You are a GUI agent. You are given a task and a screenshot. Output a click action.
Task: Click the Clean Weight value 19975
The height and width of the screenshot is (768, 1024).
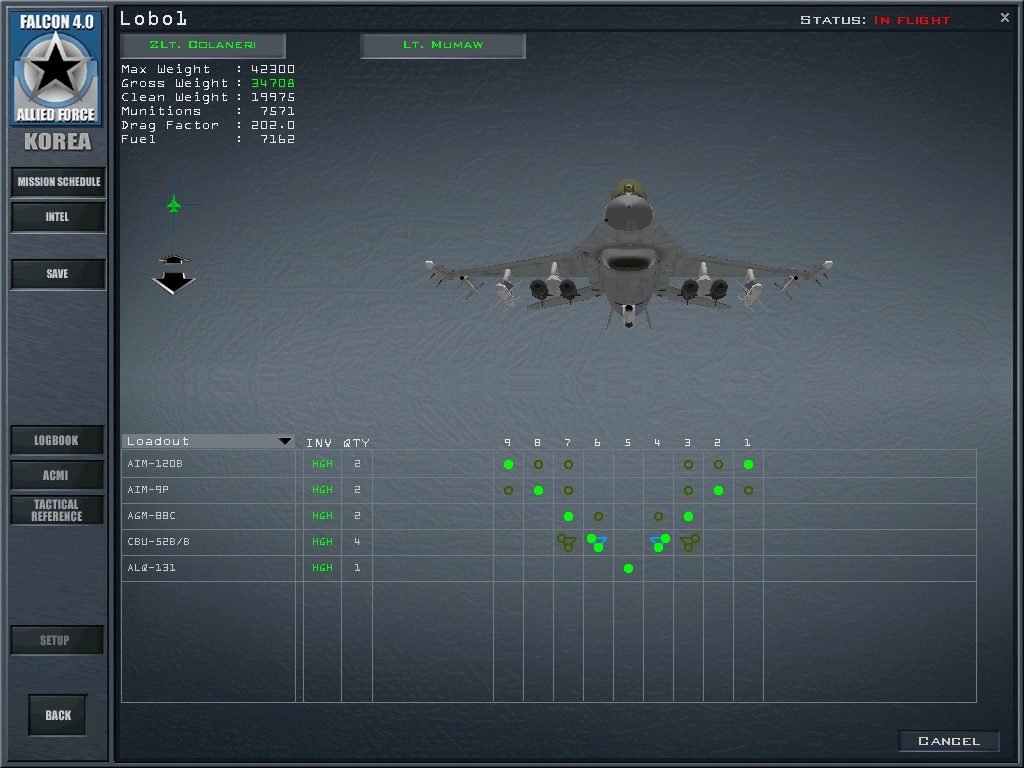[273, 97]
